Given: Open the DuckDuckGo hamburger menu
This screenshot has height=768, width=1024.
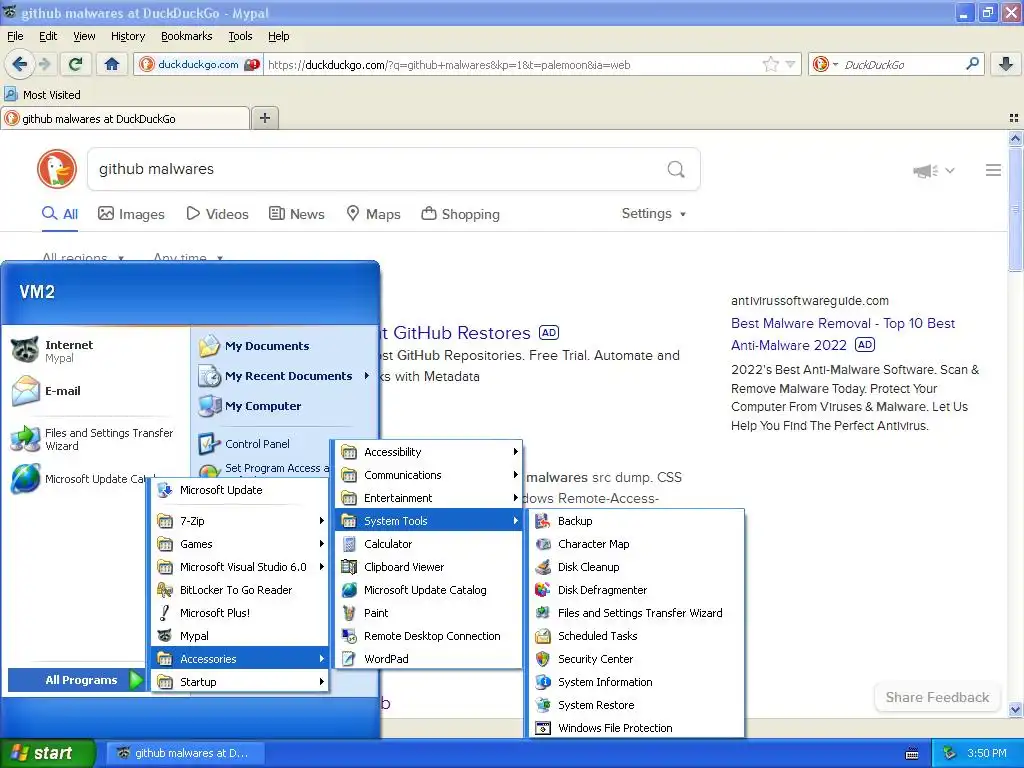Looking at the screenshot, I should pyautogui.click(x=993, y=170).
